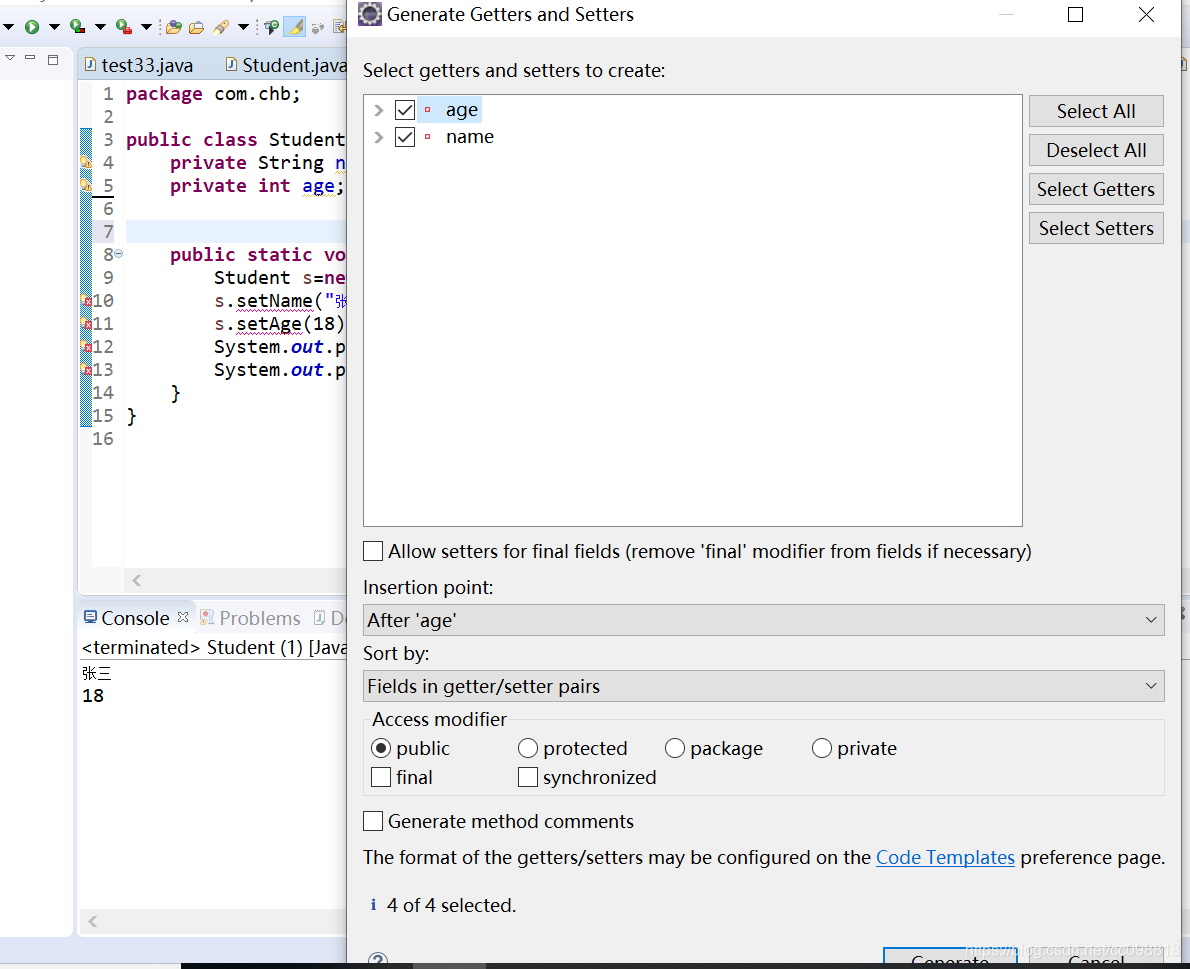Open the Code Templates preference link
The width and height of the screenshot is (1190, 969).
coord(945,857)
